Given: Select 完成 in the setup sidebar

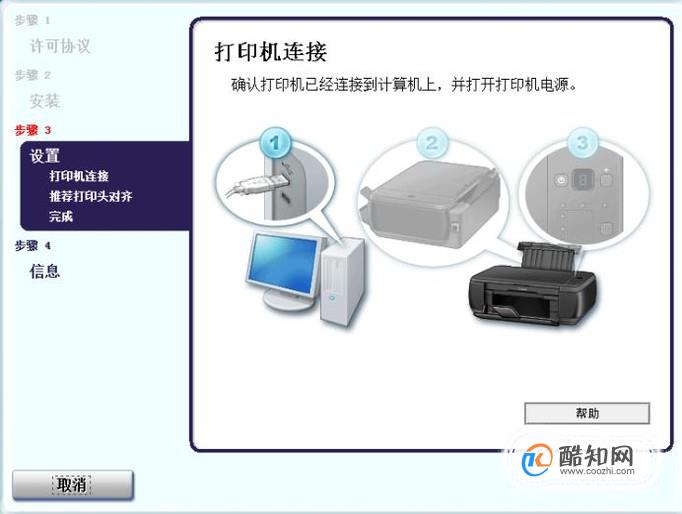Looking at the screenshot, I should click(61, 216).
